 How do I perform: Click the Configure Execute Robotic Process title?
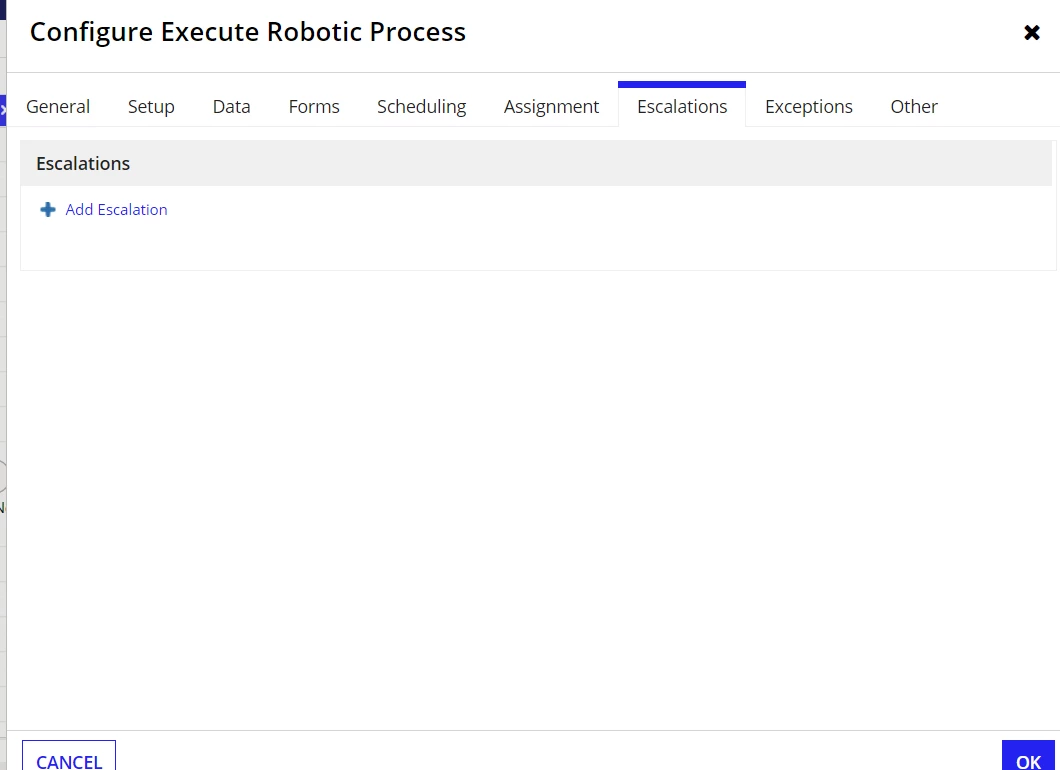click(x=248, y=32)
